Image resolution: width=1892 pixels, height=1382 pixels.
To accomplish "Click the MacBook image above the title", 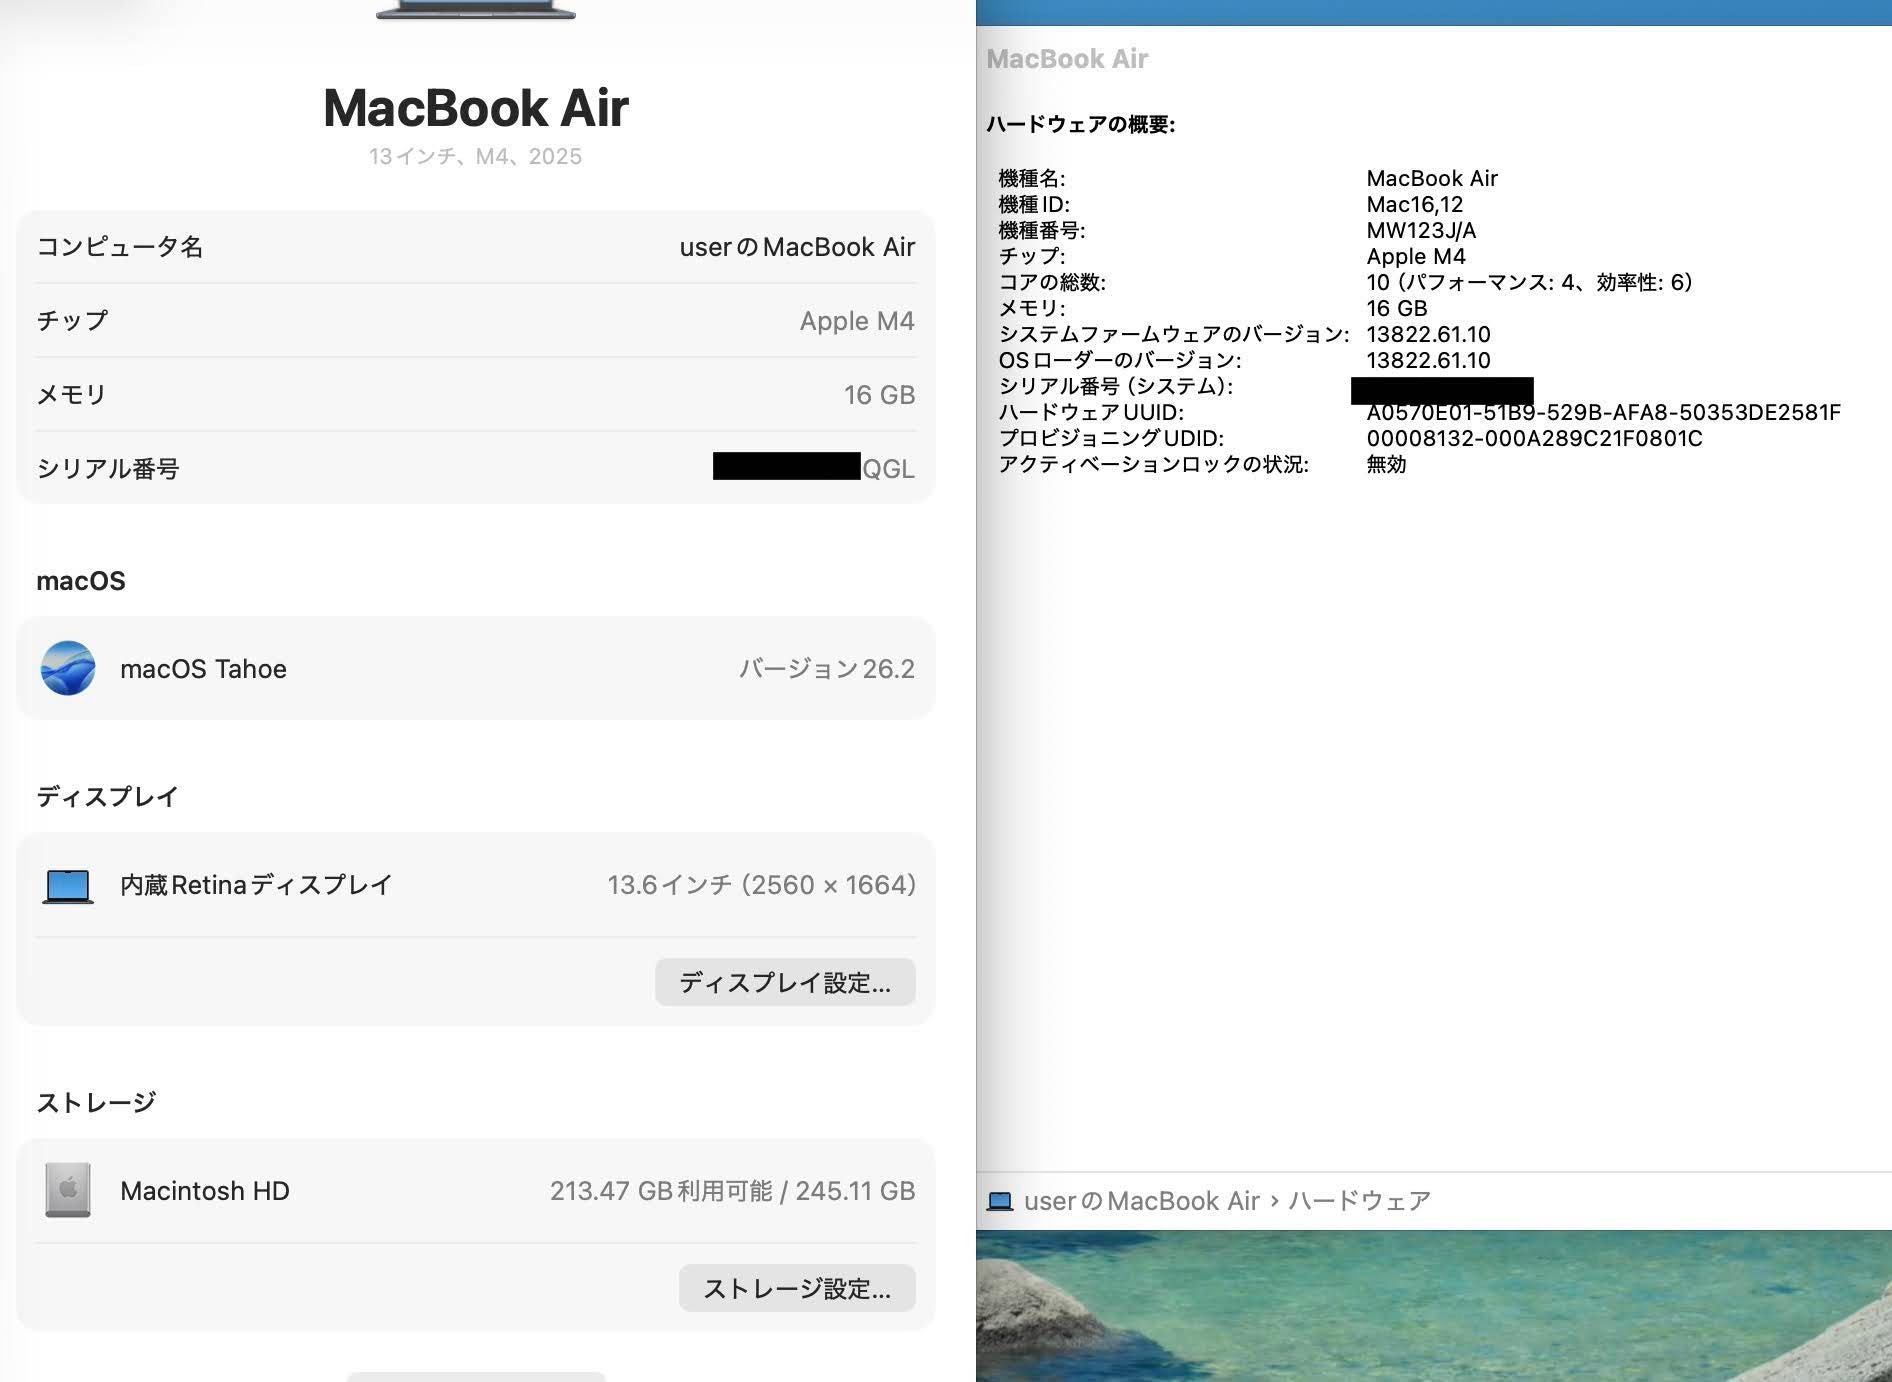I will coord(476,10).
